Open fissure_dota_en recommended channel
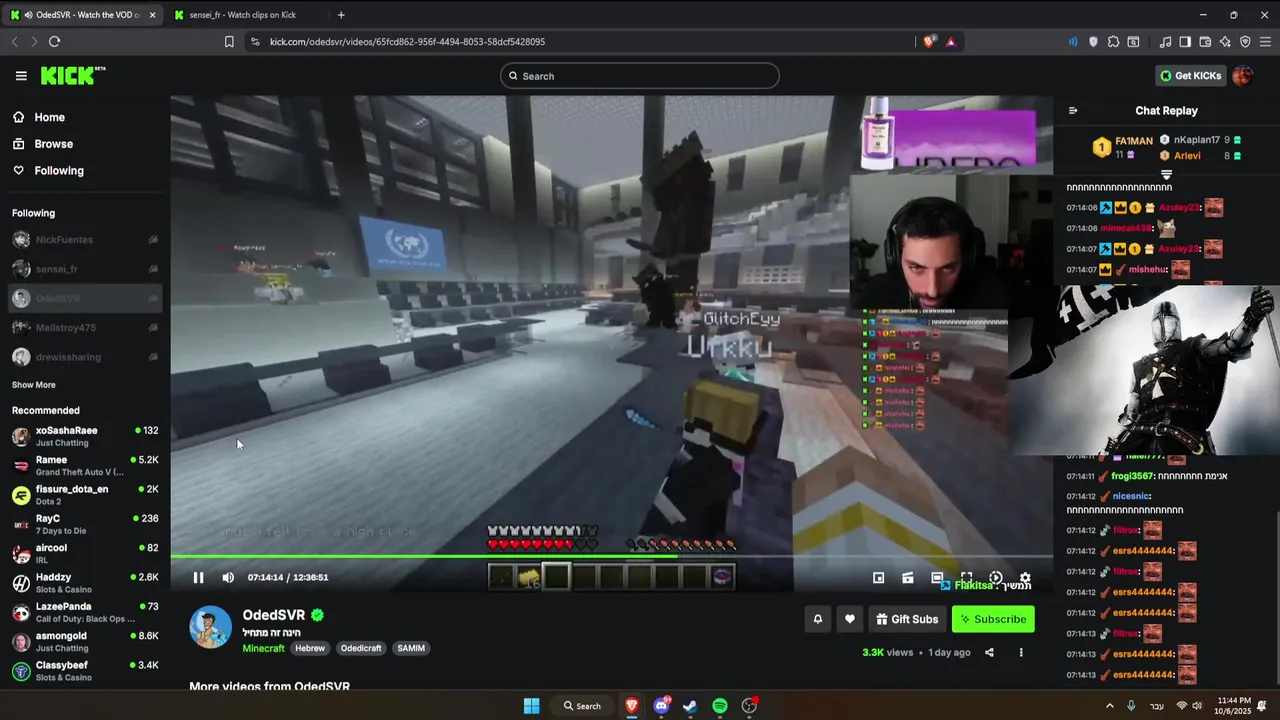 coord(85,495)
